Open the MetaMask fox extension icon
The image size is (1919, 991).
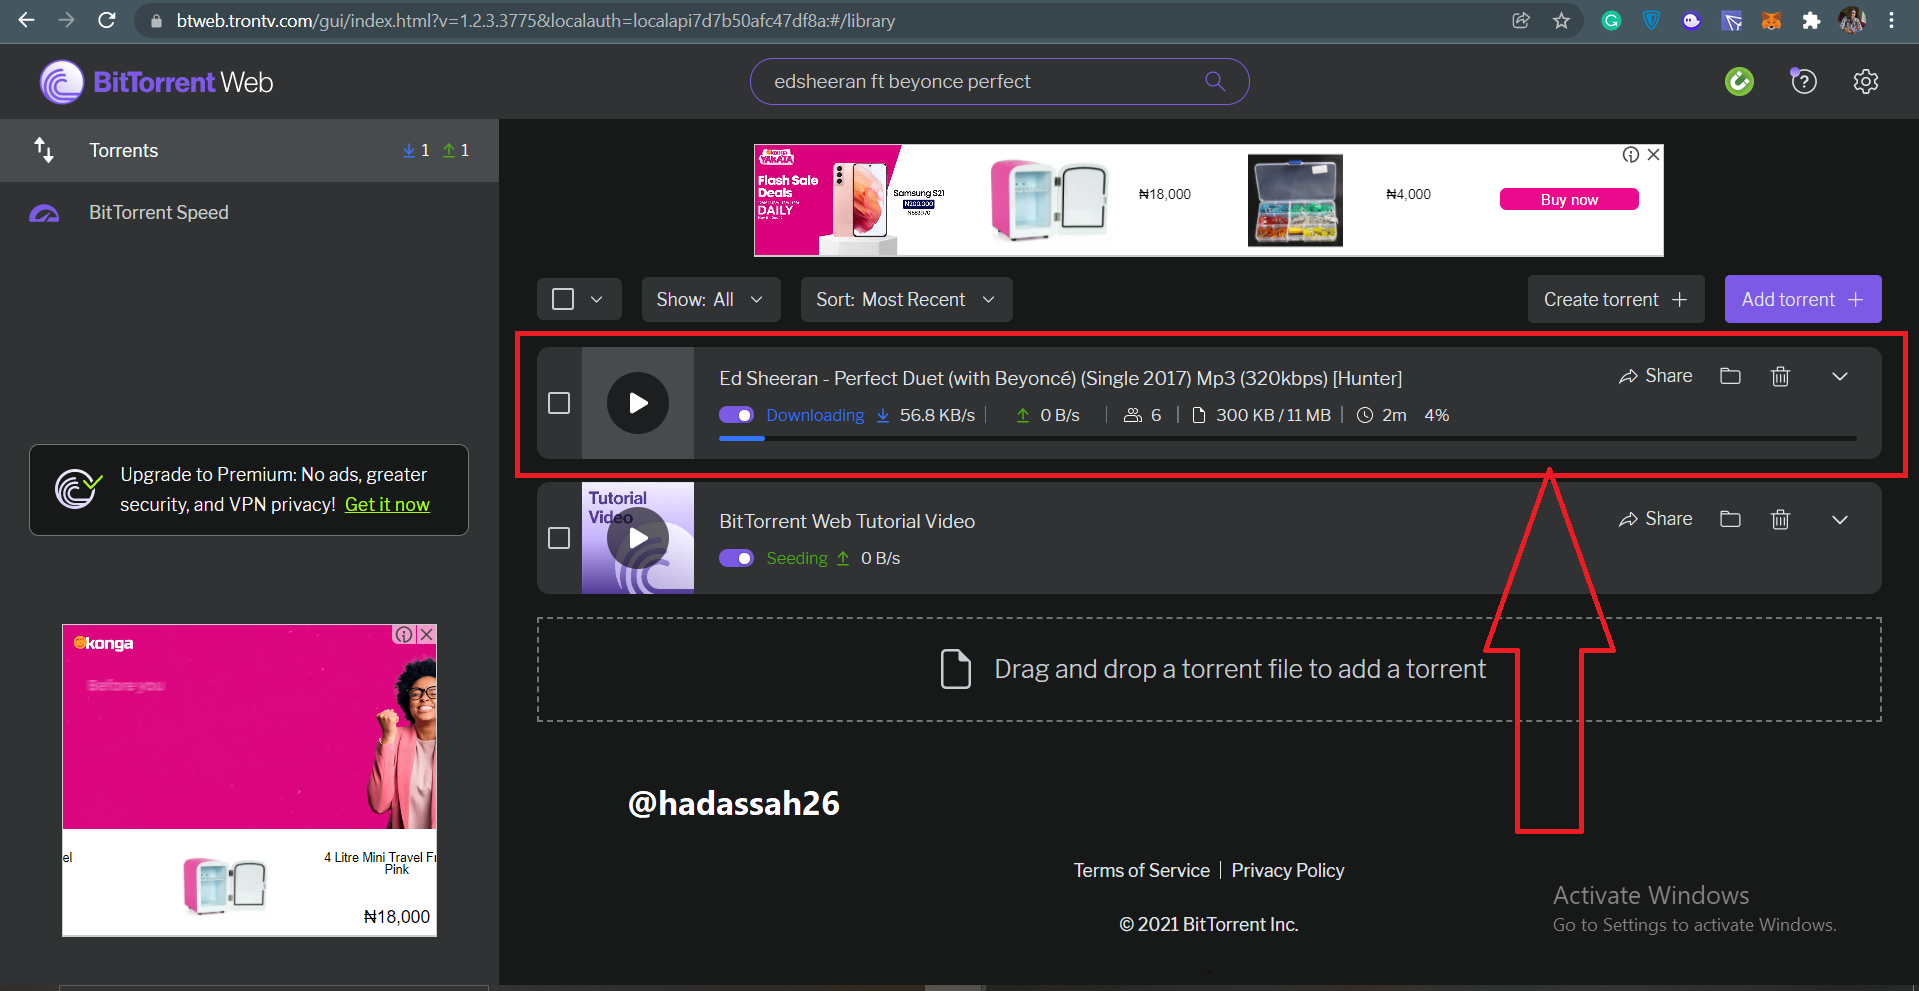[x=1771, y=20]
